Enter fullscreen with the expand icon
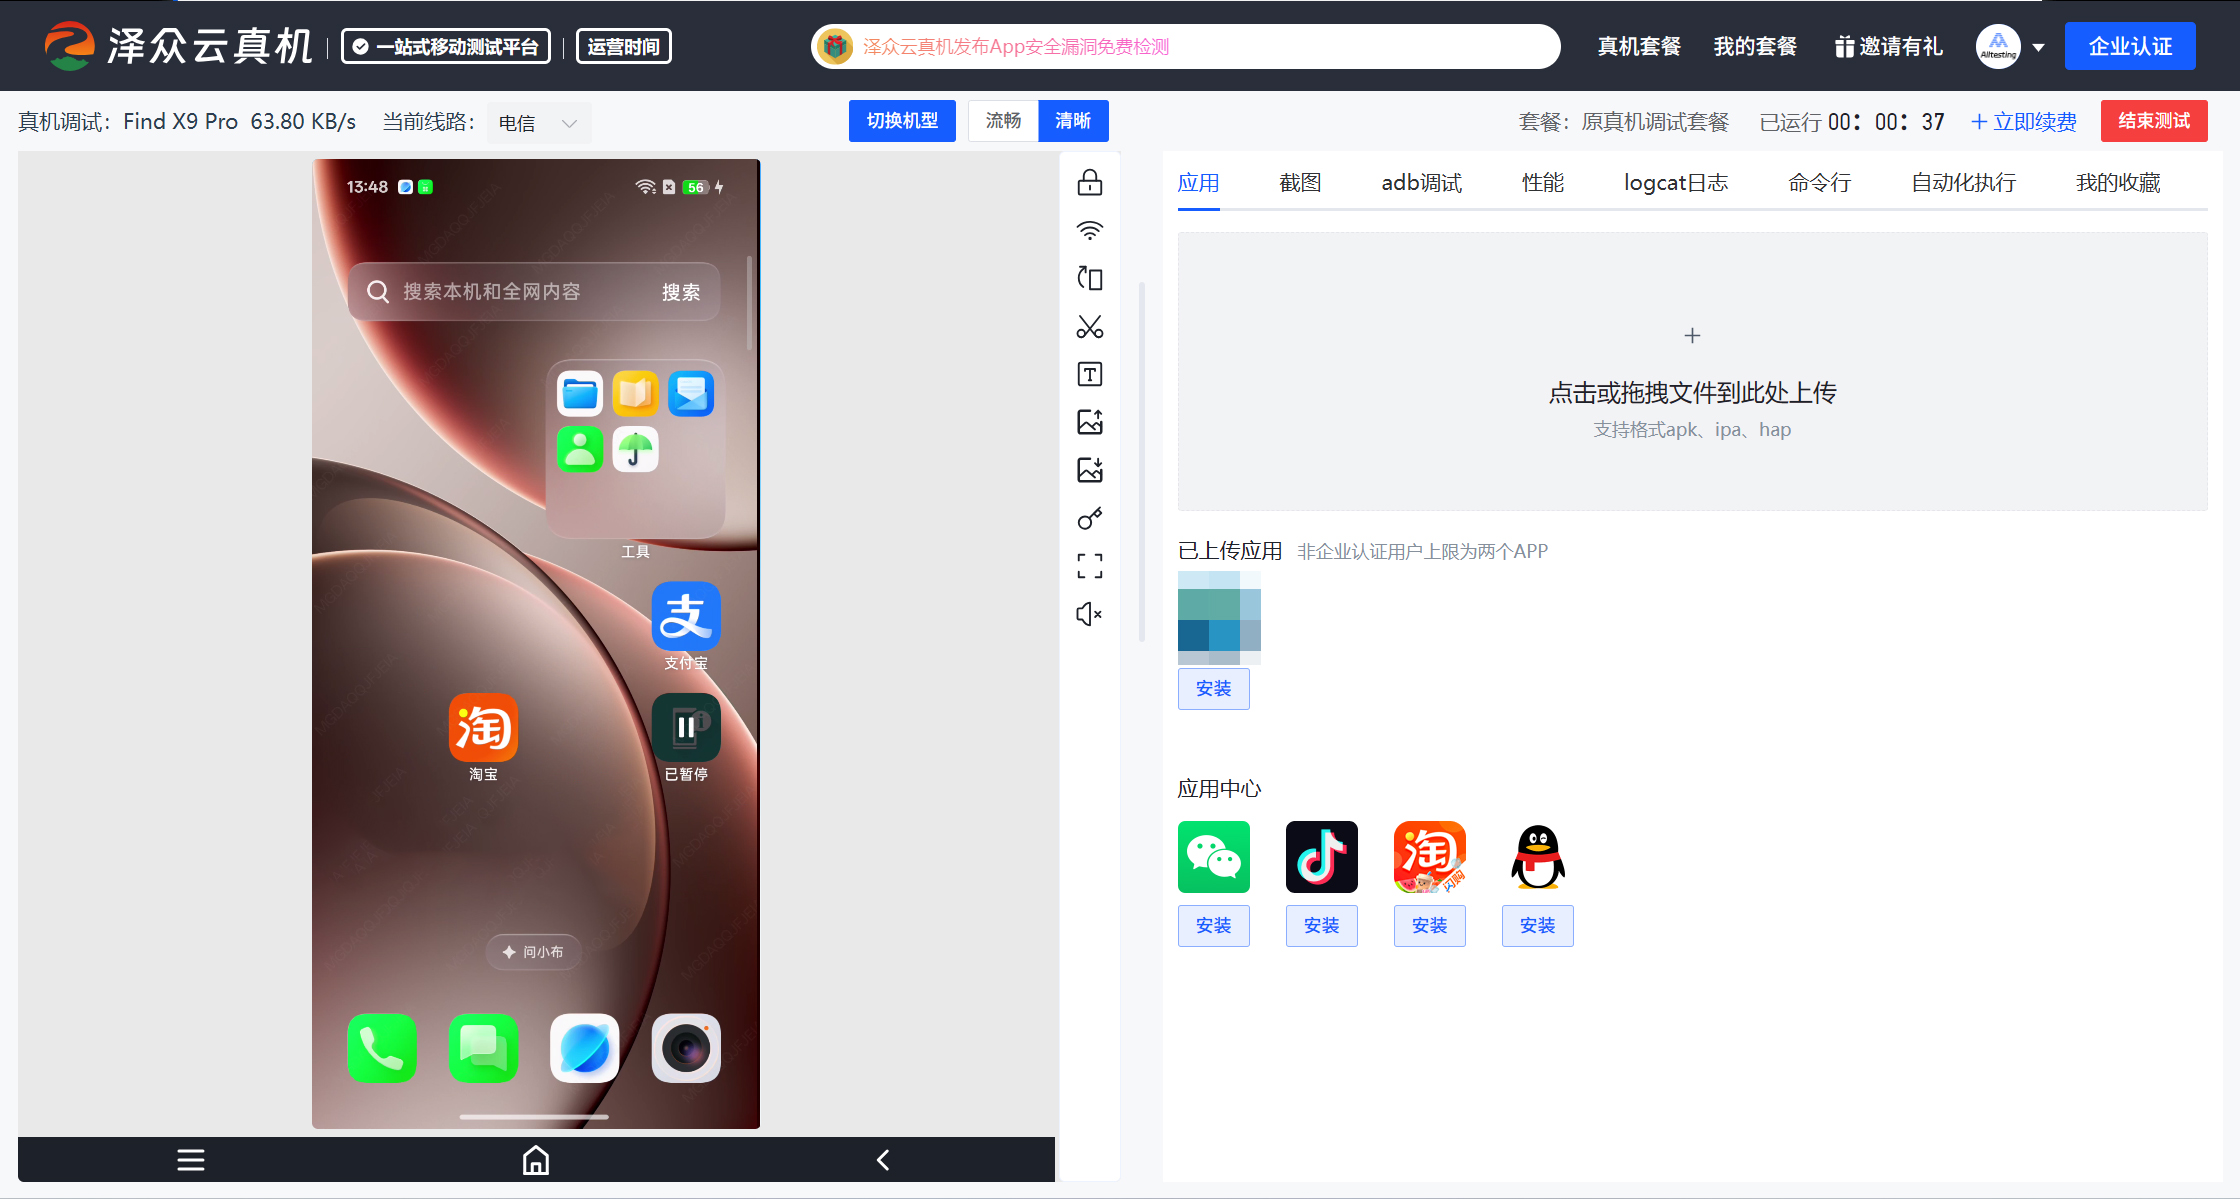 1090,566
